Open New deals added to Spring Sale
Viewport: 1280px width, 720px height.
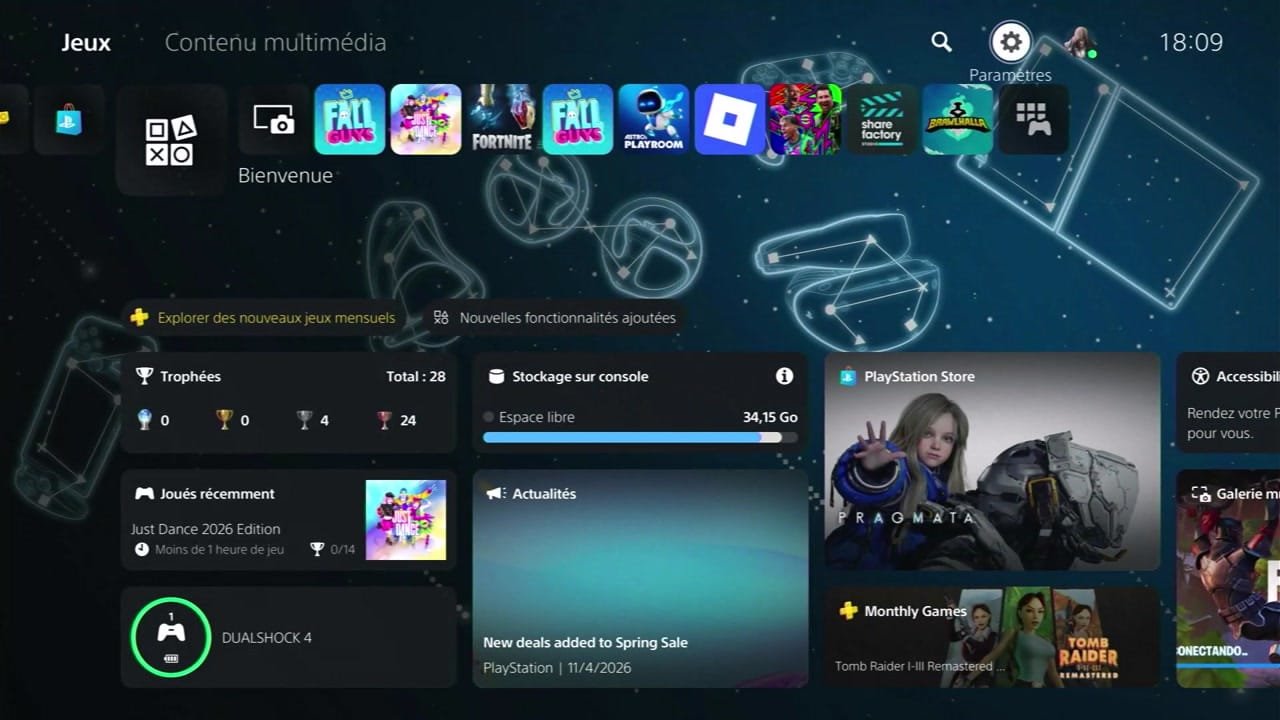click(585, 643)
